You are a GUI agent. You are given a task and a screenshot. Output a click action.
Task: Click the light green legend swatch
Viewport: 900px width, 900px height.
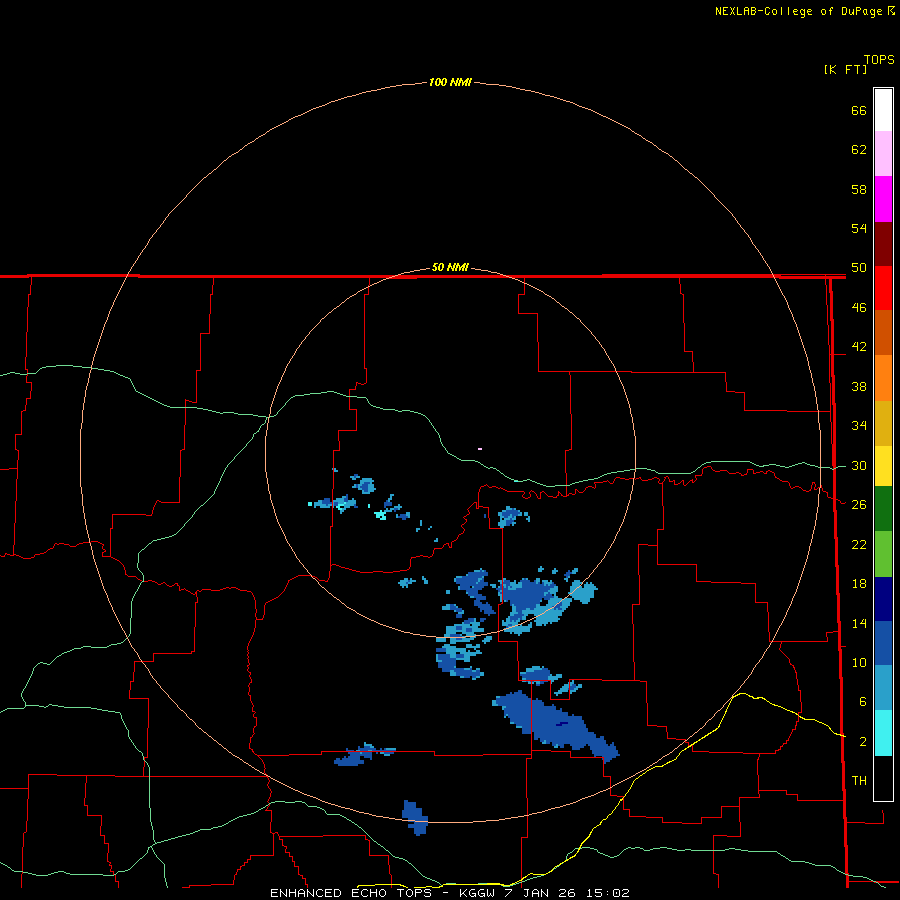coord(883,554)
